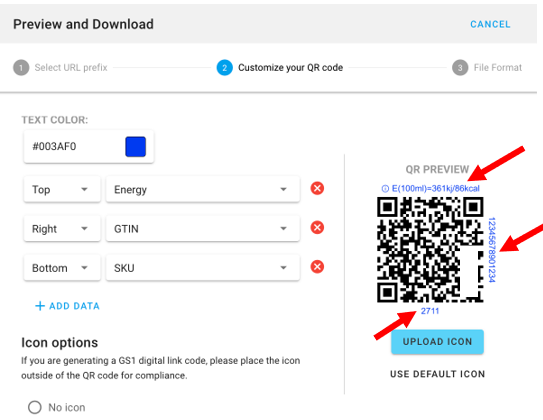Image resolution: width=543 pixels, height=420 pixels.
Task: Open the Bottom position dropdown
Action: pyautogui.click(x=62, y=268)
